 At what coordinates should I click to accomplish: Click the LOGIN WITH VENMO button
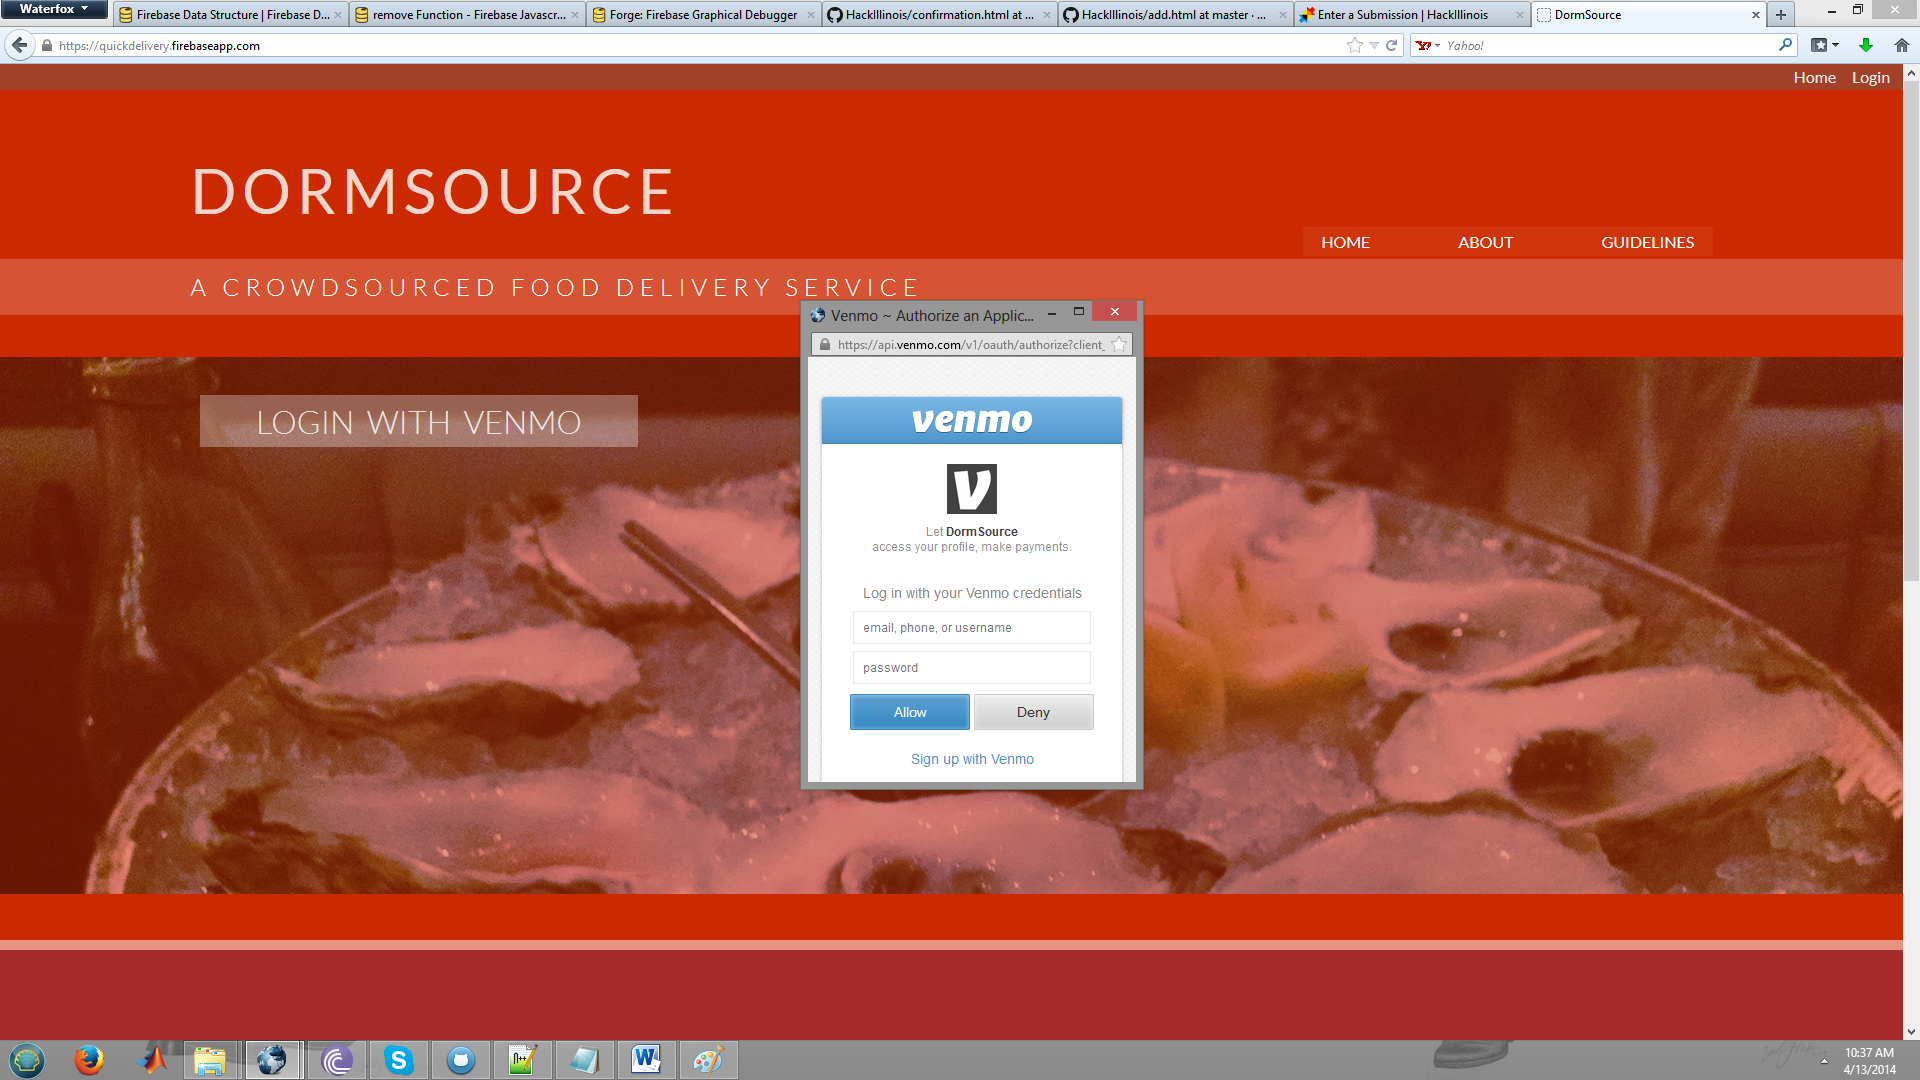click(418, 422)
